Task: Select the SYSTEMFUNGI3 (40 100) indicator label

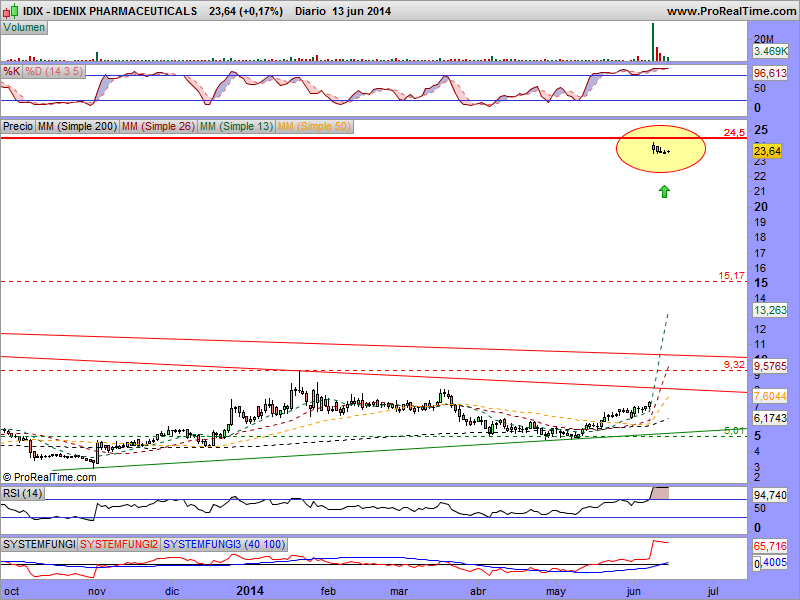Action: pos(224,544)
